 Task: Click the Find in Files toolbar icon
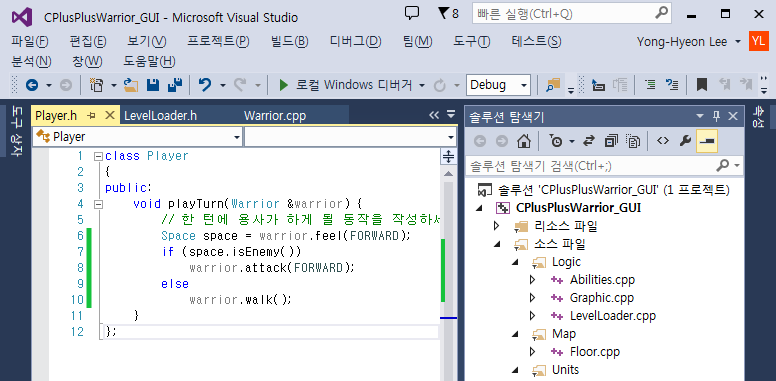[x=553, y=85]
